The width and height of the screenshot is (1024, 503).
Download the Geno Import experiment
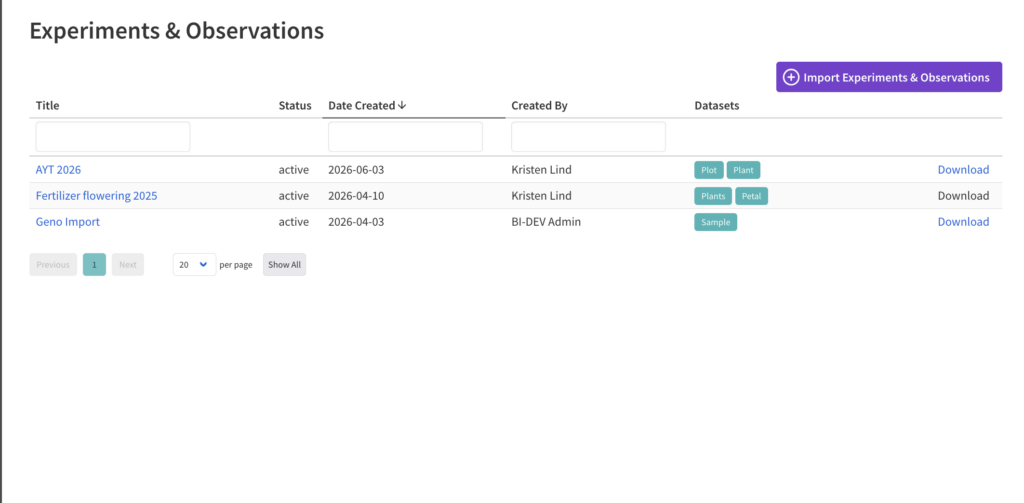(963, 222)
